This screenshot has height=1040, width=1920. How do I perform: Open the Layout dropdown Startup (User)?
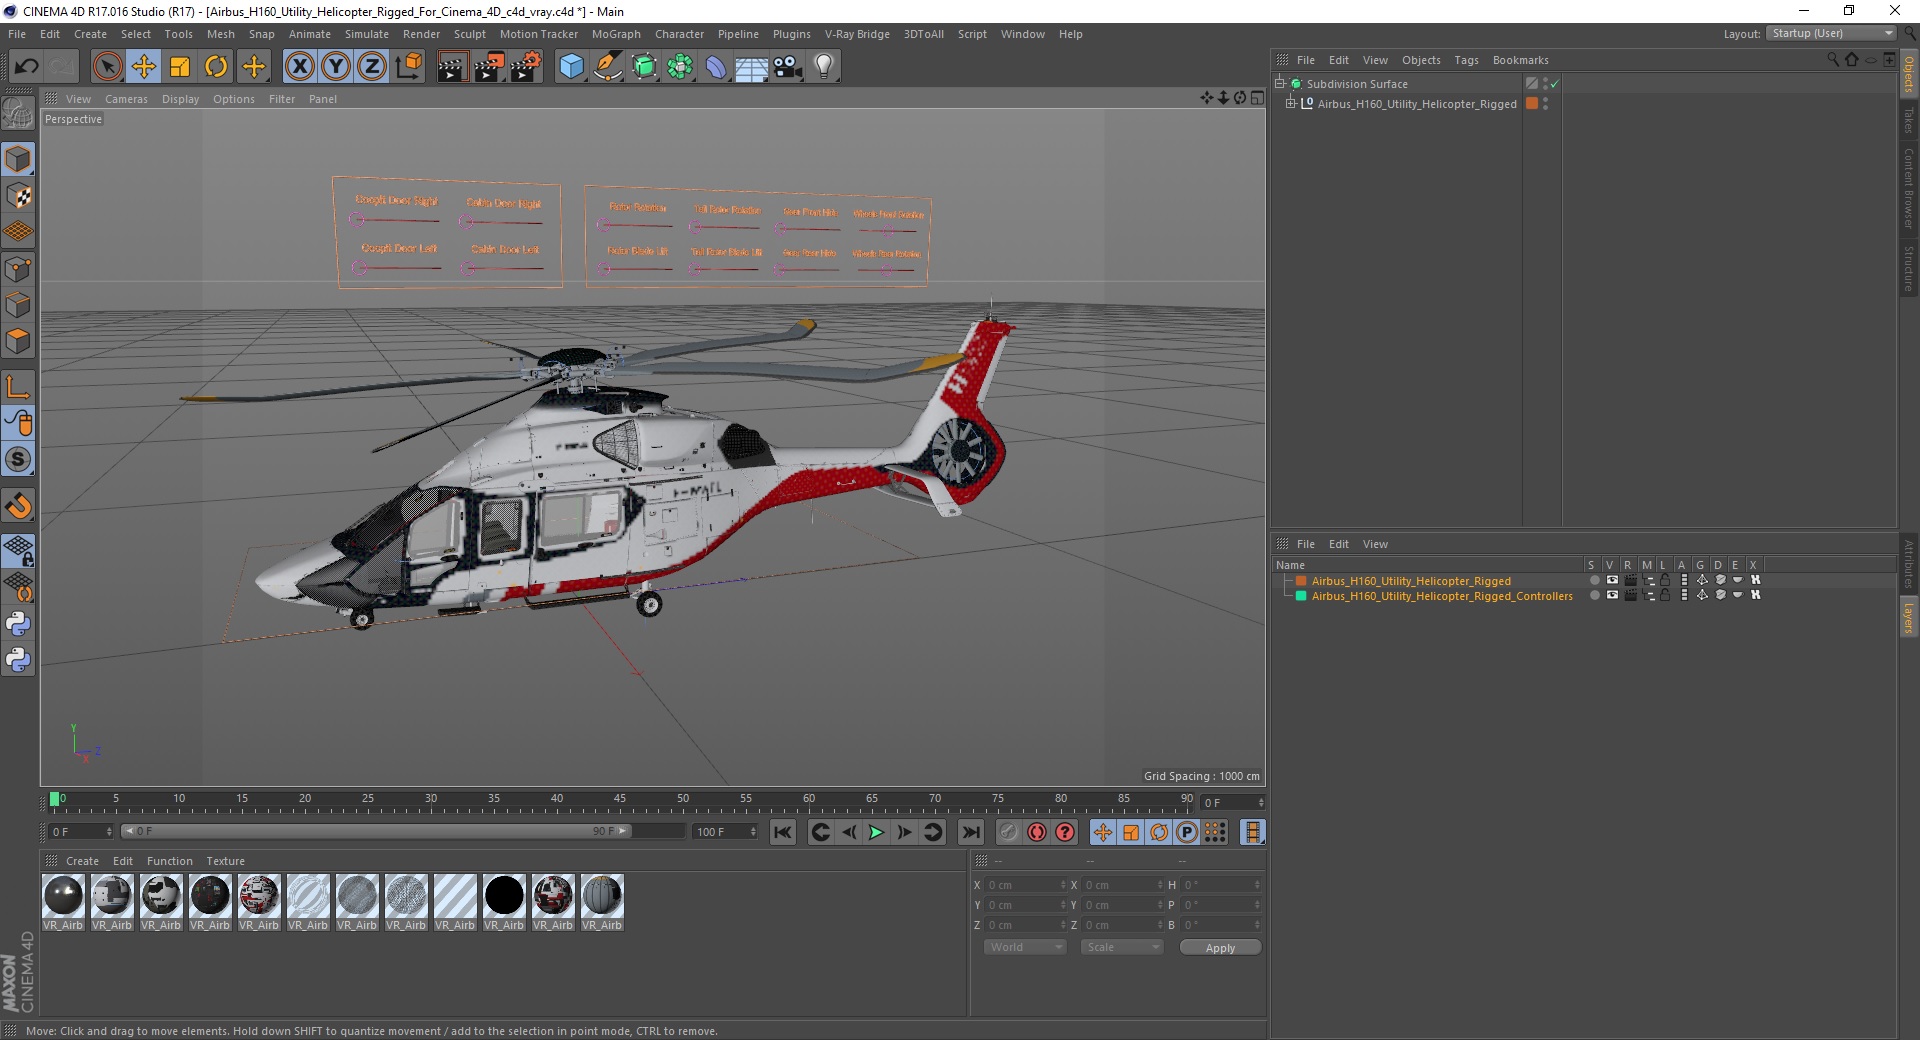(x=1830, y=33)
